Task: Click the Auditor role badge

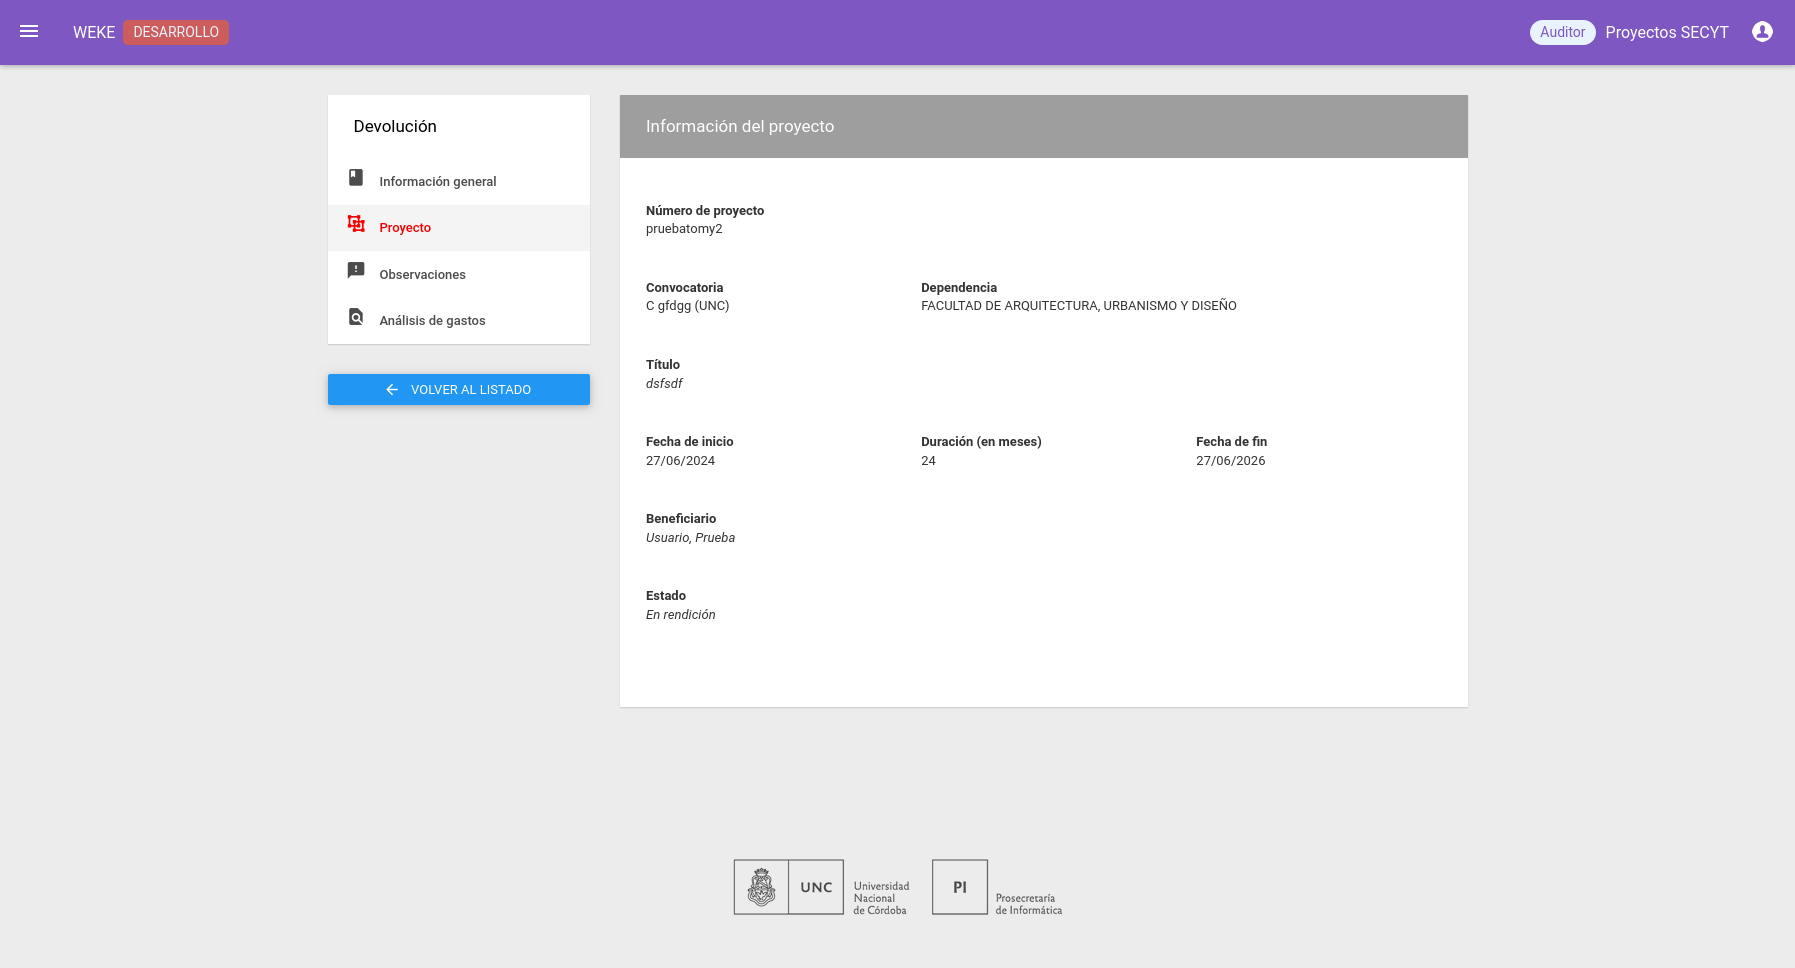Action: 1562,32
